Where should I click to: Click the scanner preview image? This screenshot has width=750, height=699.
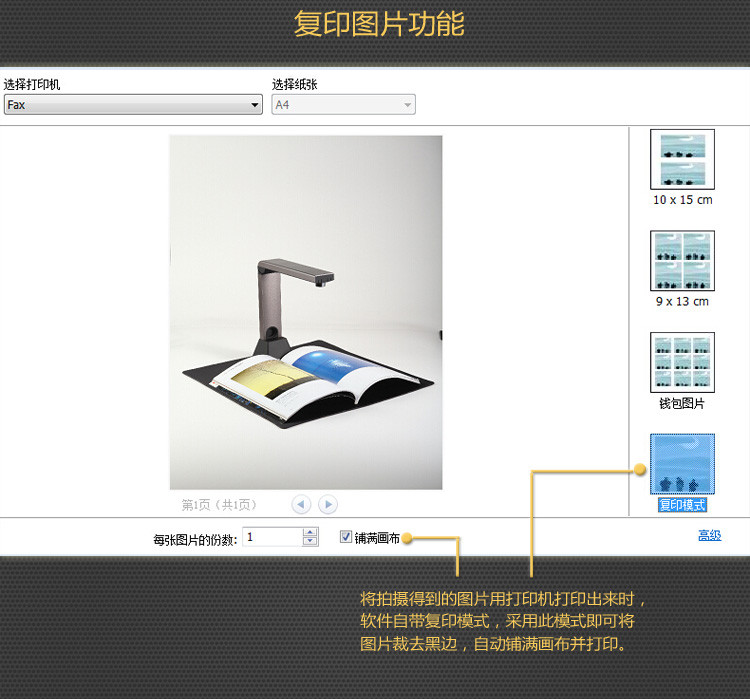click(x=306, y=312)
